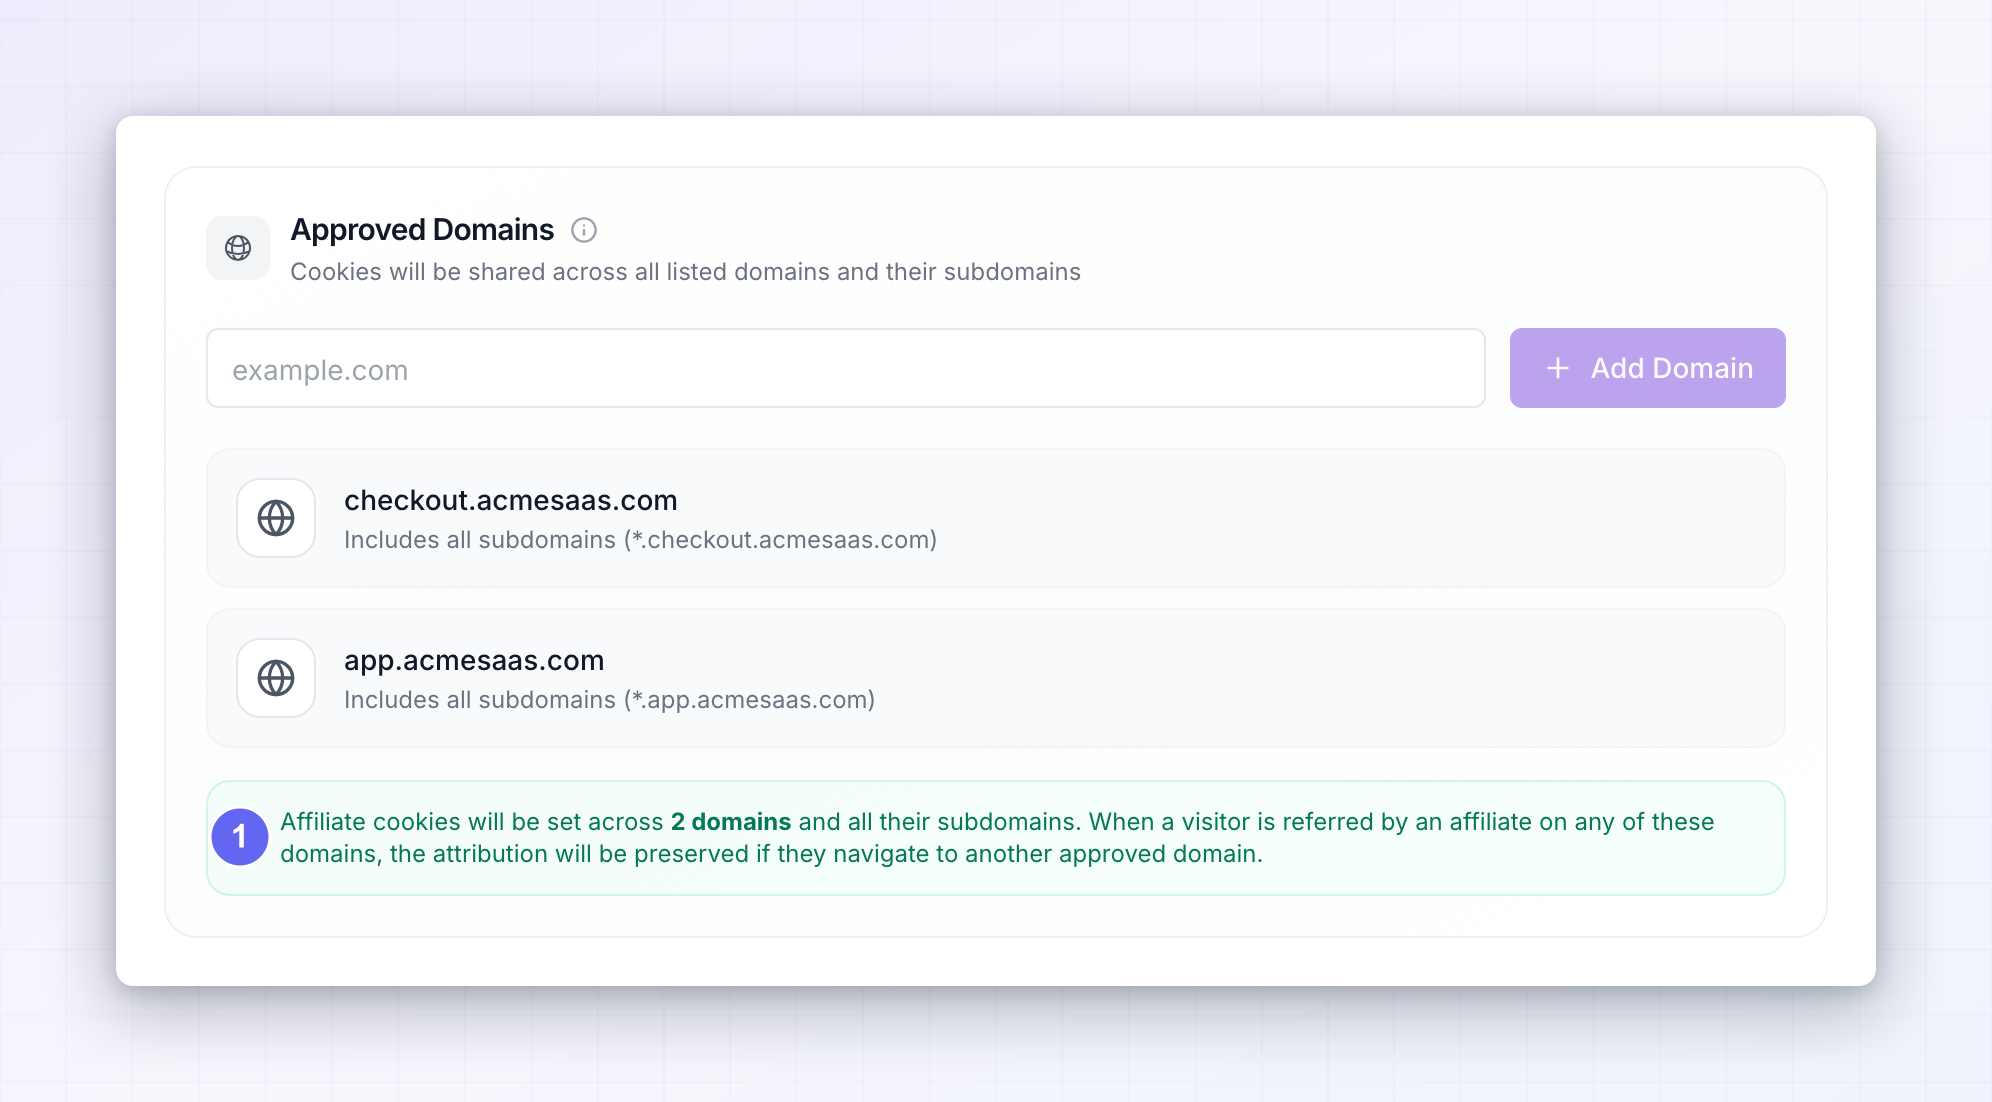The image size is (1992, 1102).
Task: Click the bold "2 domains" text
Action: coord(731,822)
